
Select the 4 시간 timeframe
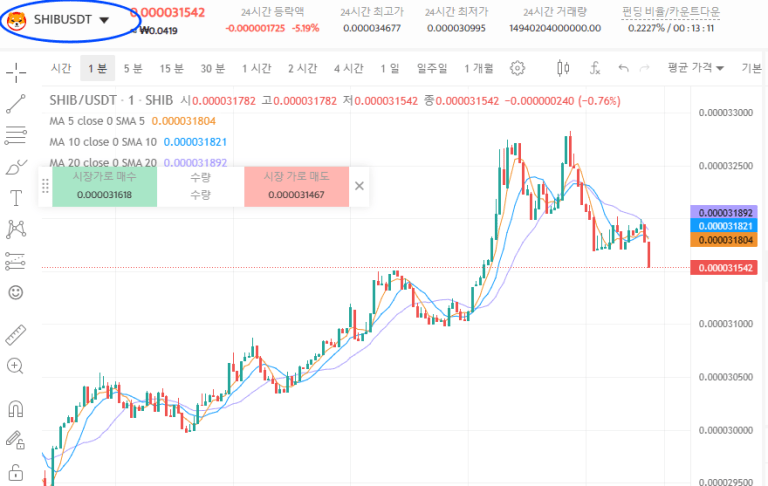347,68
